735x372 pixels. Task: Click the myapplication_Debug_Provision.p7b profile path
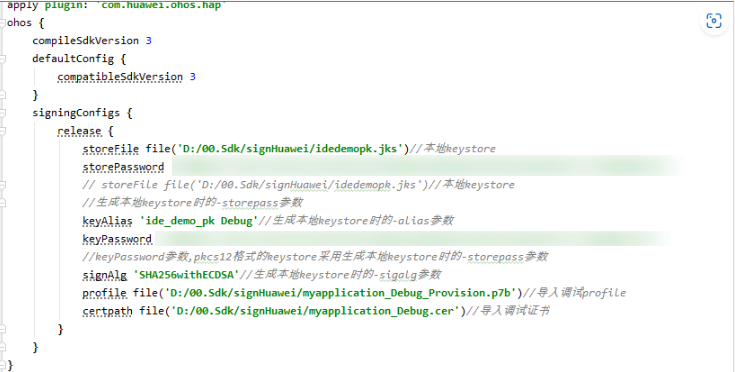point(340,293)
